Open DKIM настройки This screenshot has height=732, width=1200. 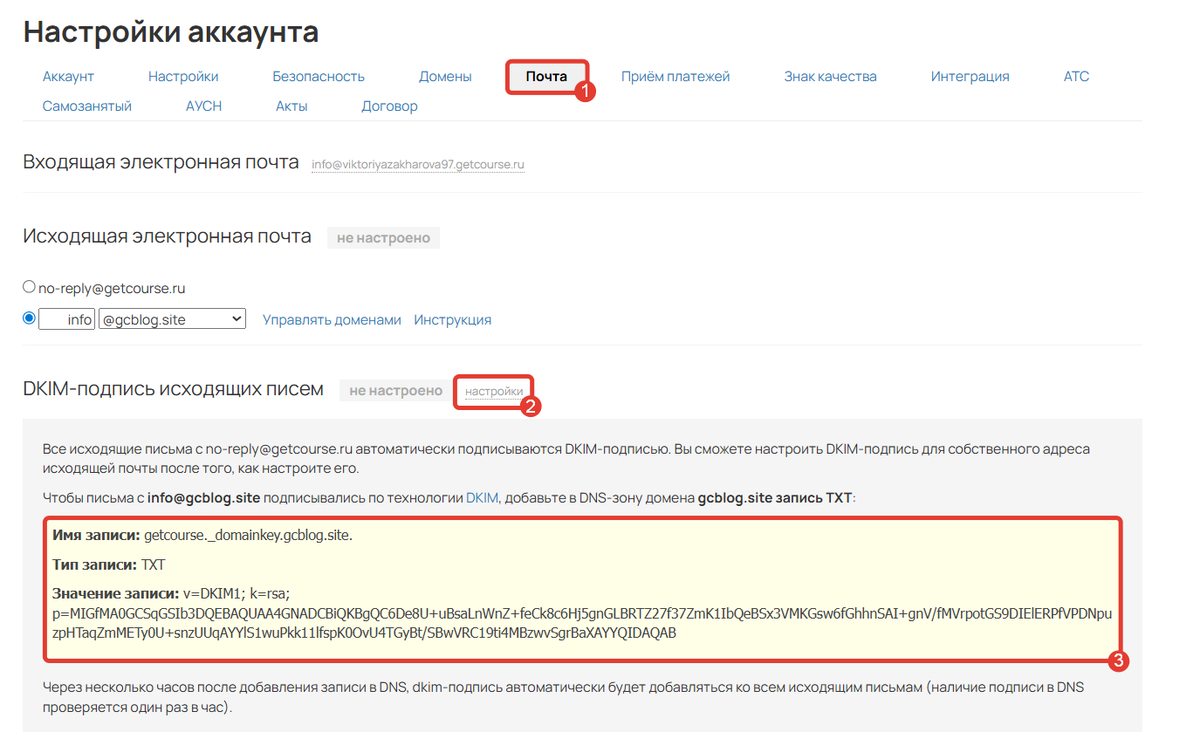pos(493,390)
